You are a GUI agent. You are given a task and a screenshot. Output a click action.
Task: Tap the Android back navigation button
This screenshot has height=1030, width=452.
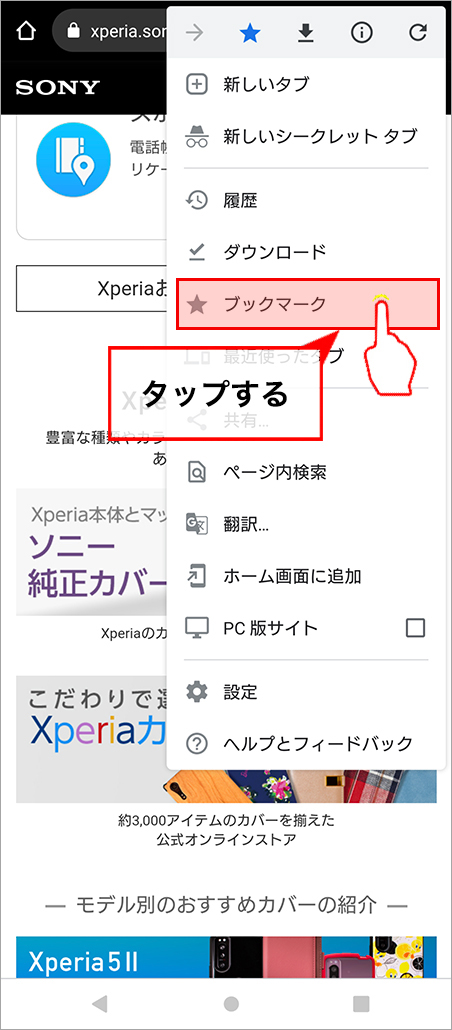(100, 1003)
